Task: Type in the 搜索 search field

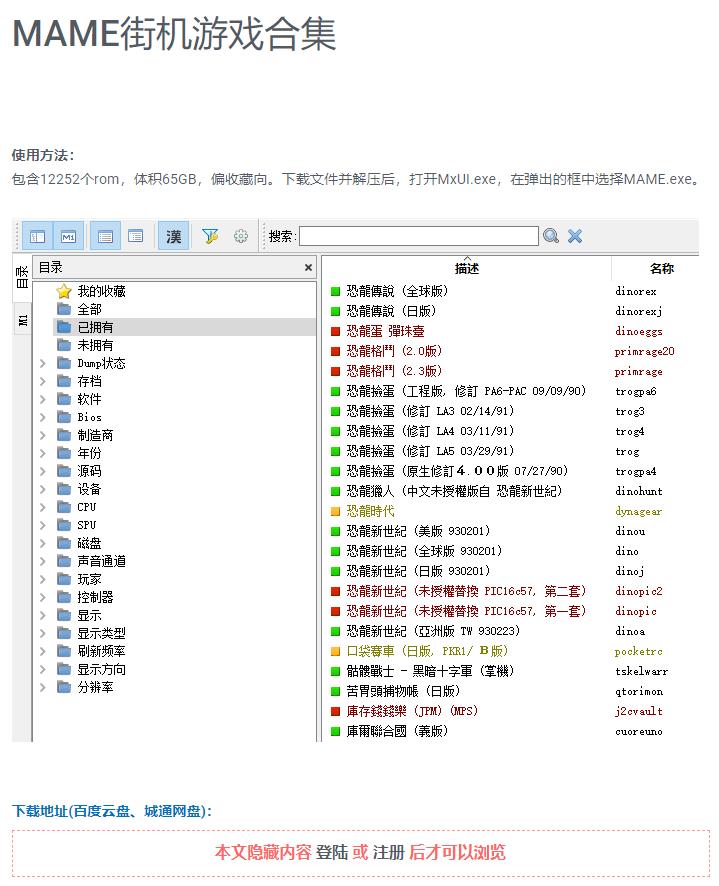Action: (418, 237)
